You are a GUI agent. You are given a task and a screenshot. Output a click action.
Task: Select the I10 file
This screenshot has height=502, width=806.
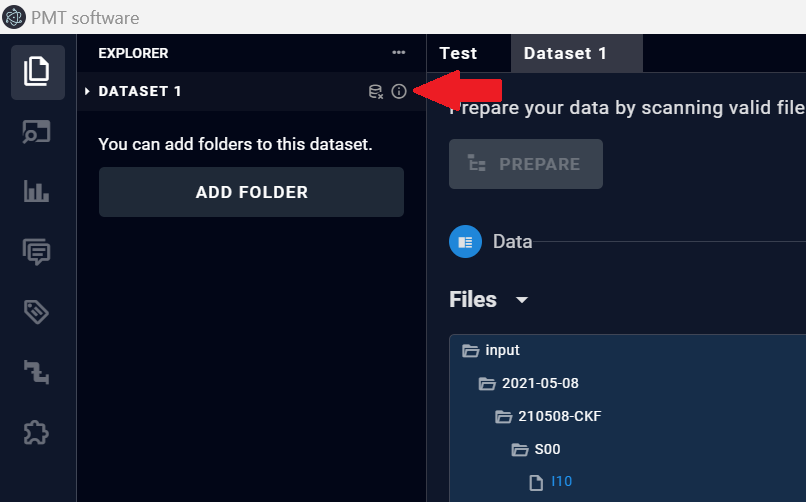pos(561,482)
